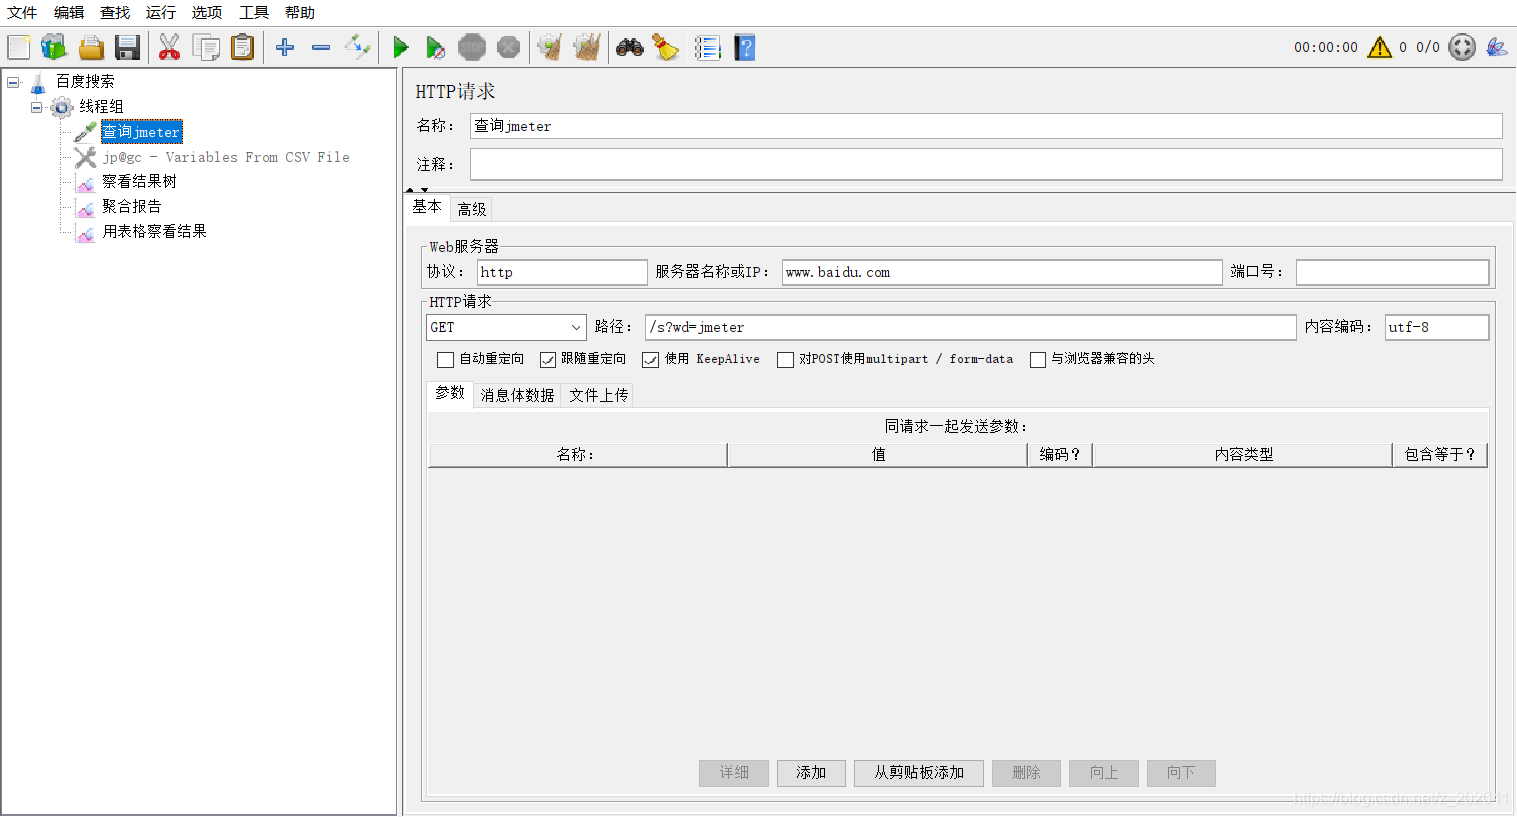
Task: Click the Toggle enable/disable toolbar icon
Action: 357,47
